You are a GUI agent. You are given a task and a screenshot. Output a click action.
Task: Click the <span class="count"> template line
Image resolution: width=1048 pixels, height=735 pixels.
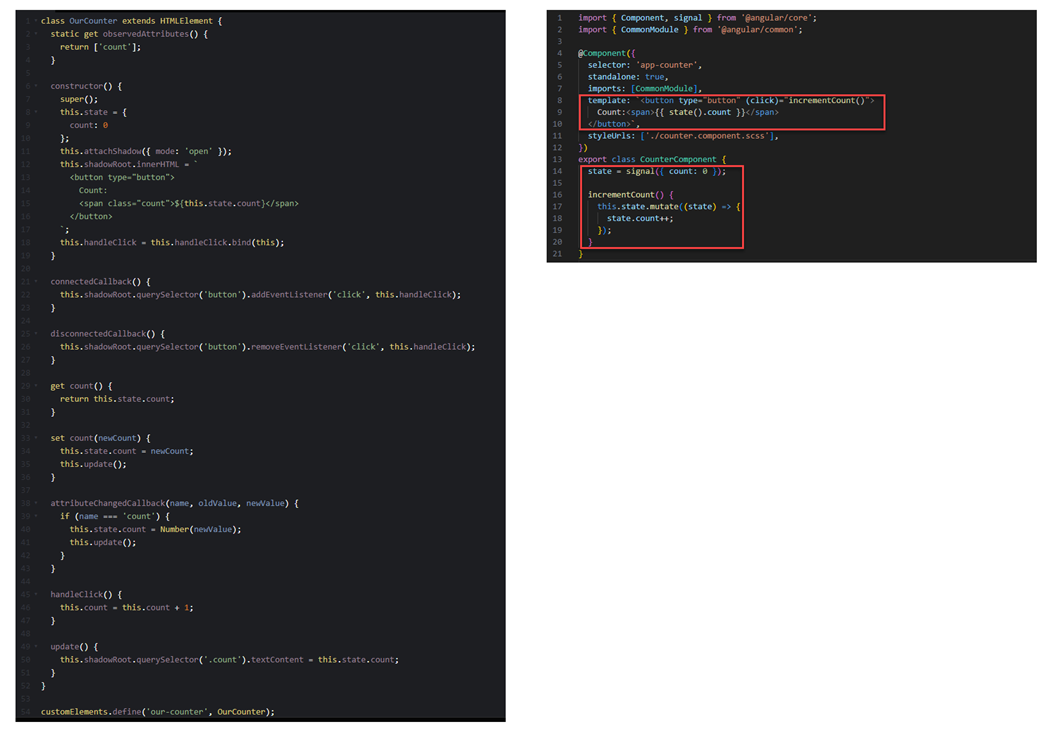point(188,204)
